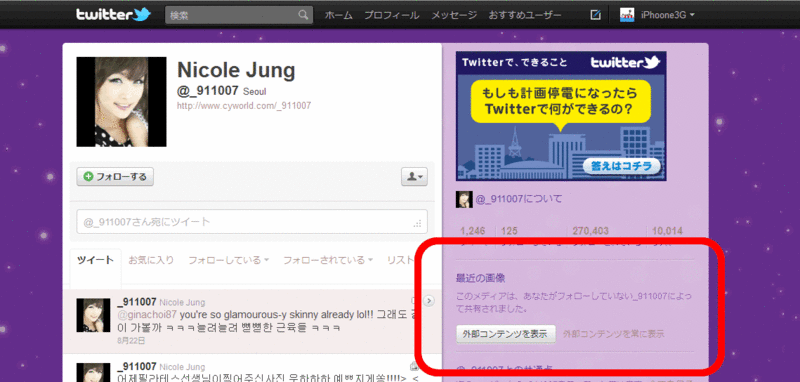
Task: Switch to the お気に入り tab
Action: click(151, 260)
